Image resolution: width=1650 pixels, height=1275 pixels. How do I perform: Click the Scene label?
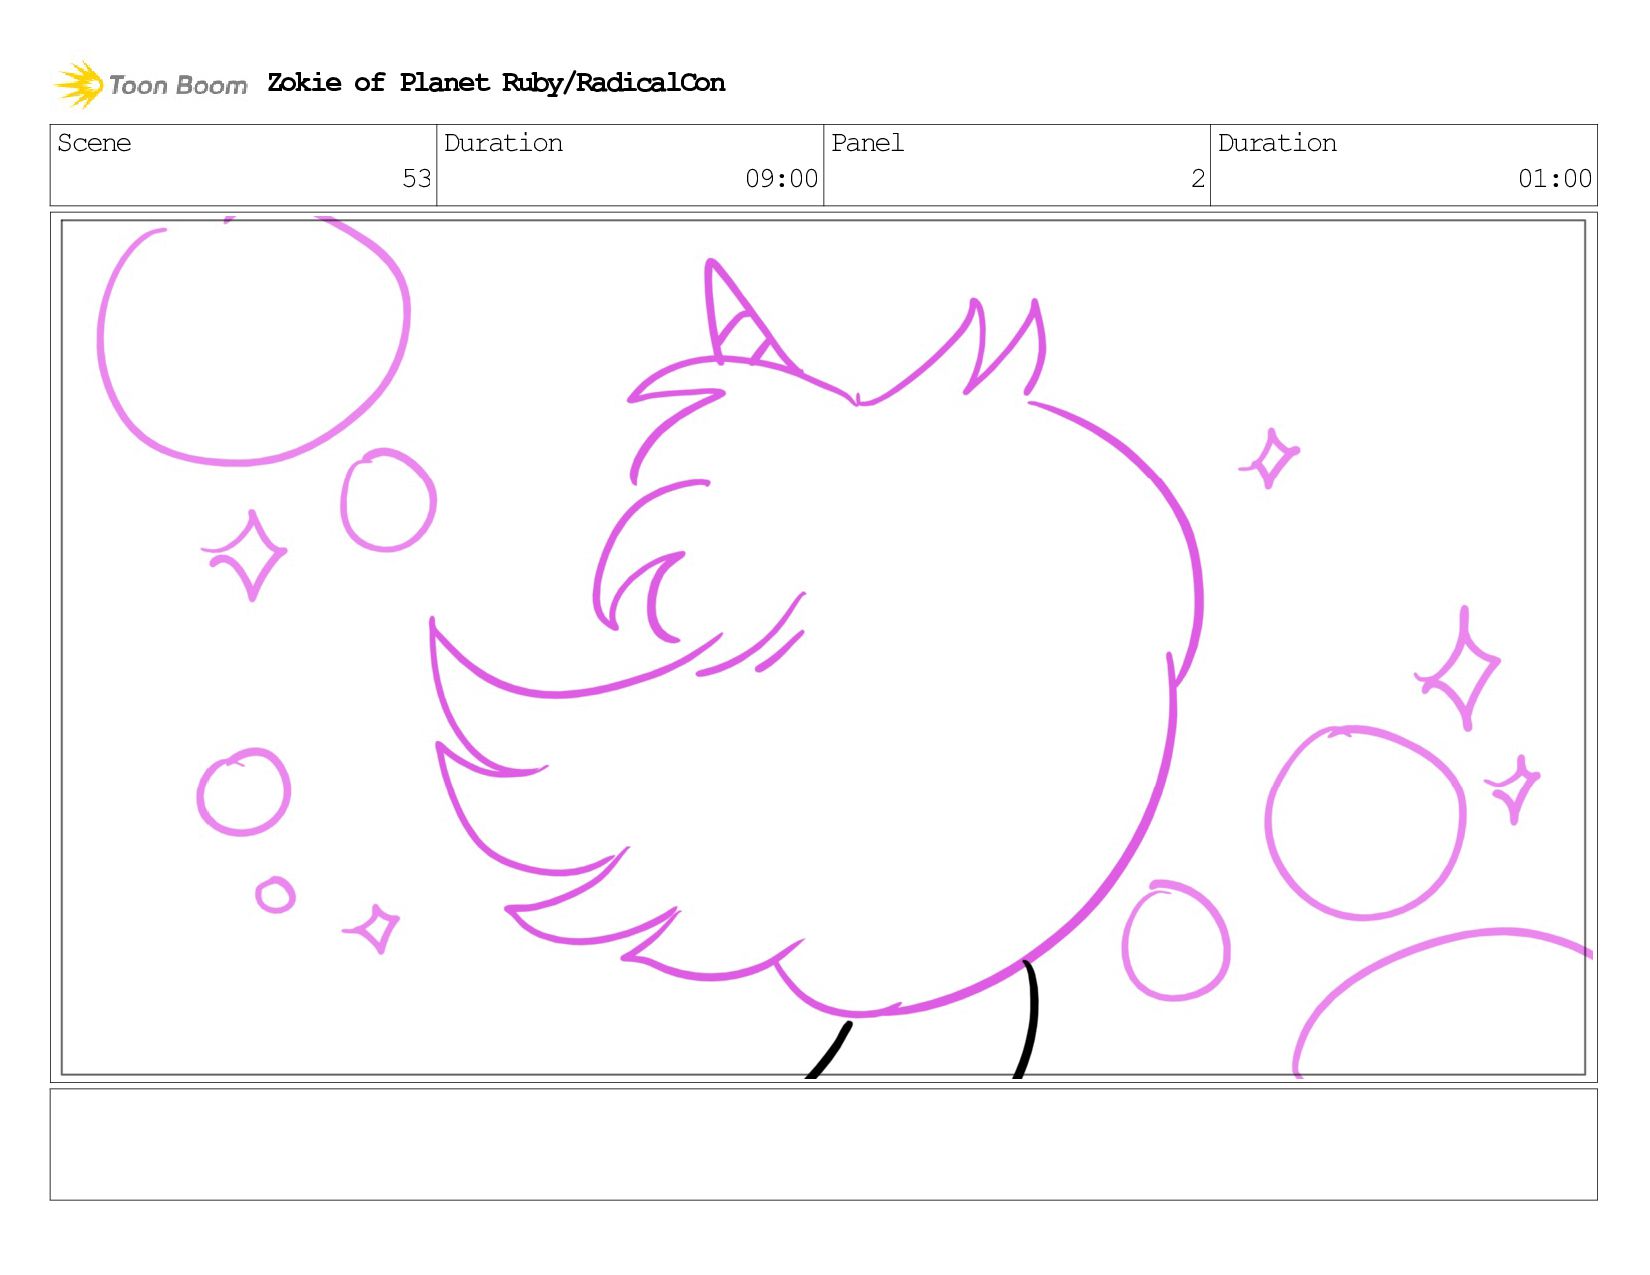[x=94, y=143]
